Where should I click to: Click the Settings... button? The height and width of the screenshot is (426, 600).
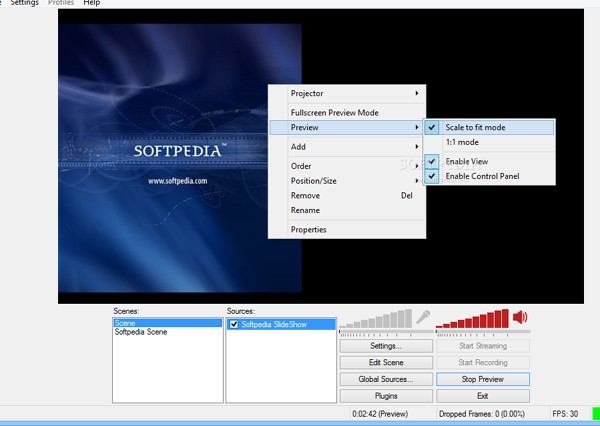pyautogui.click(x=386, y=346)
